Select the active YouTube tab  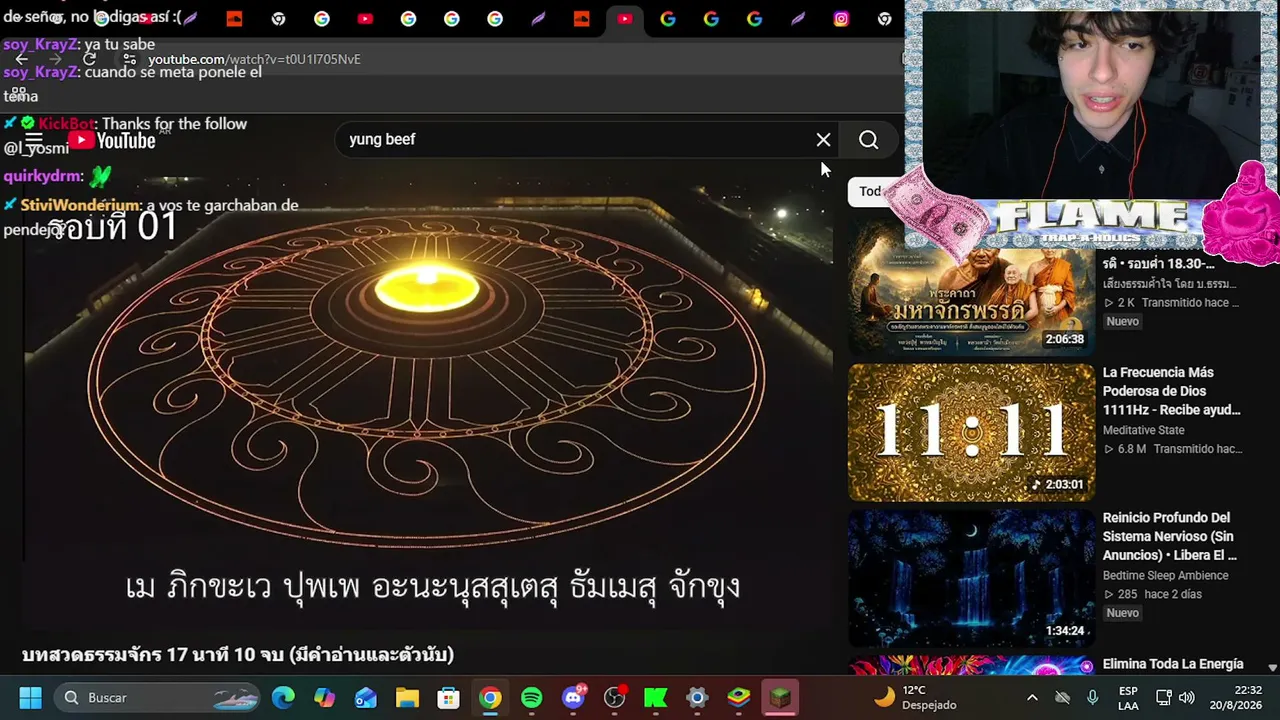625,19
